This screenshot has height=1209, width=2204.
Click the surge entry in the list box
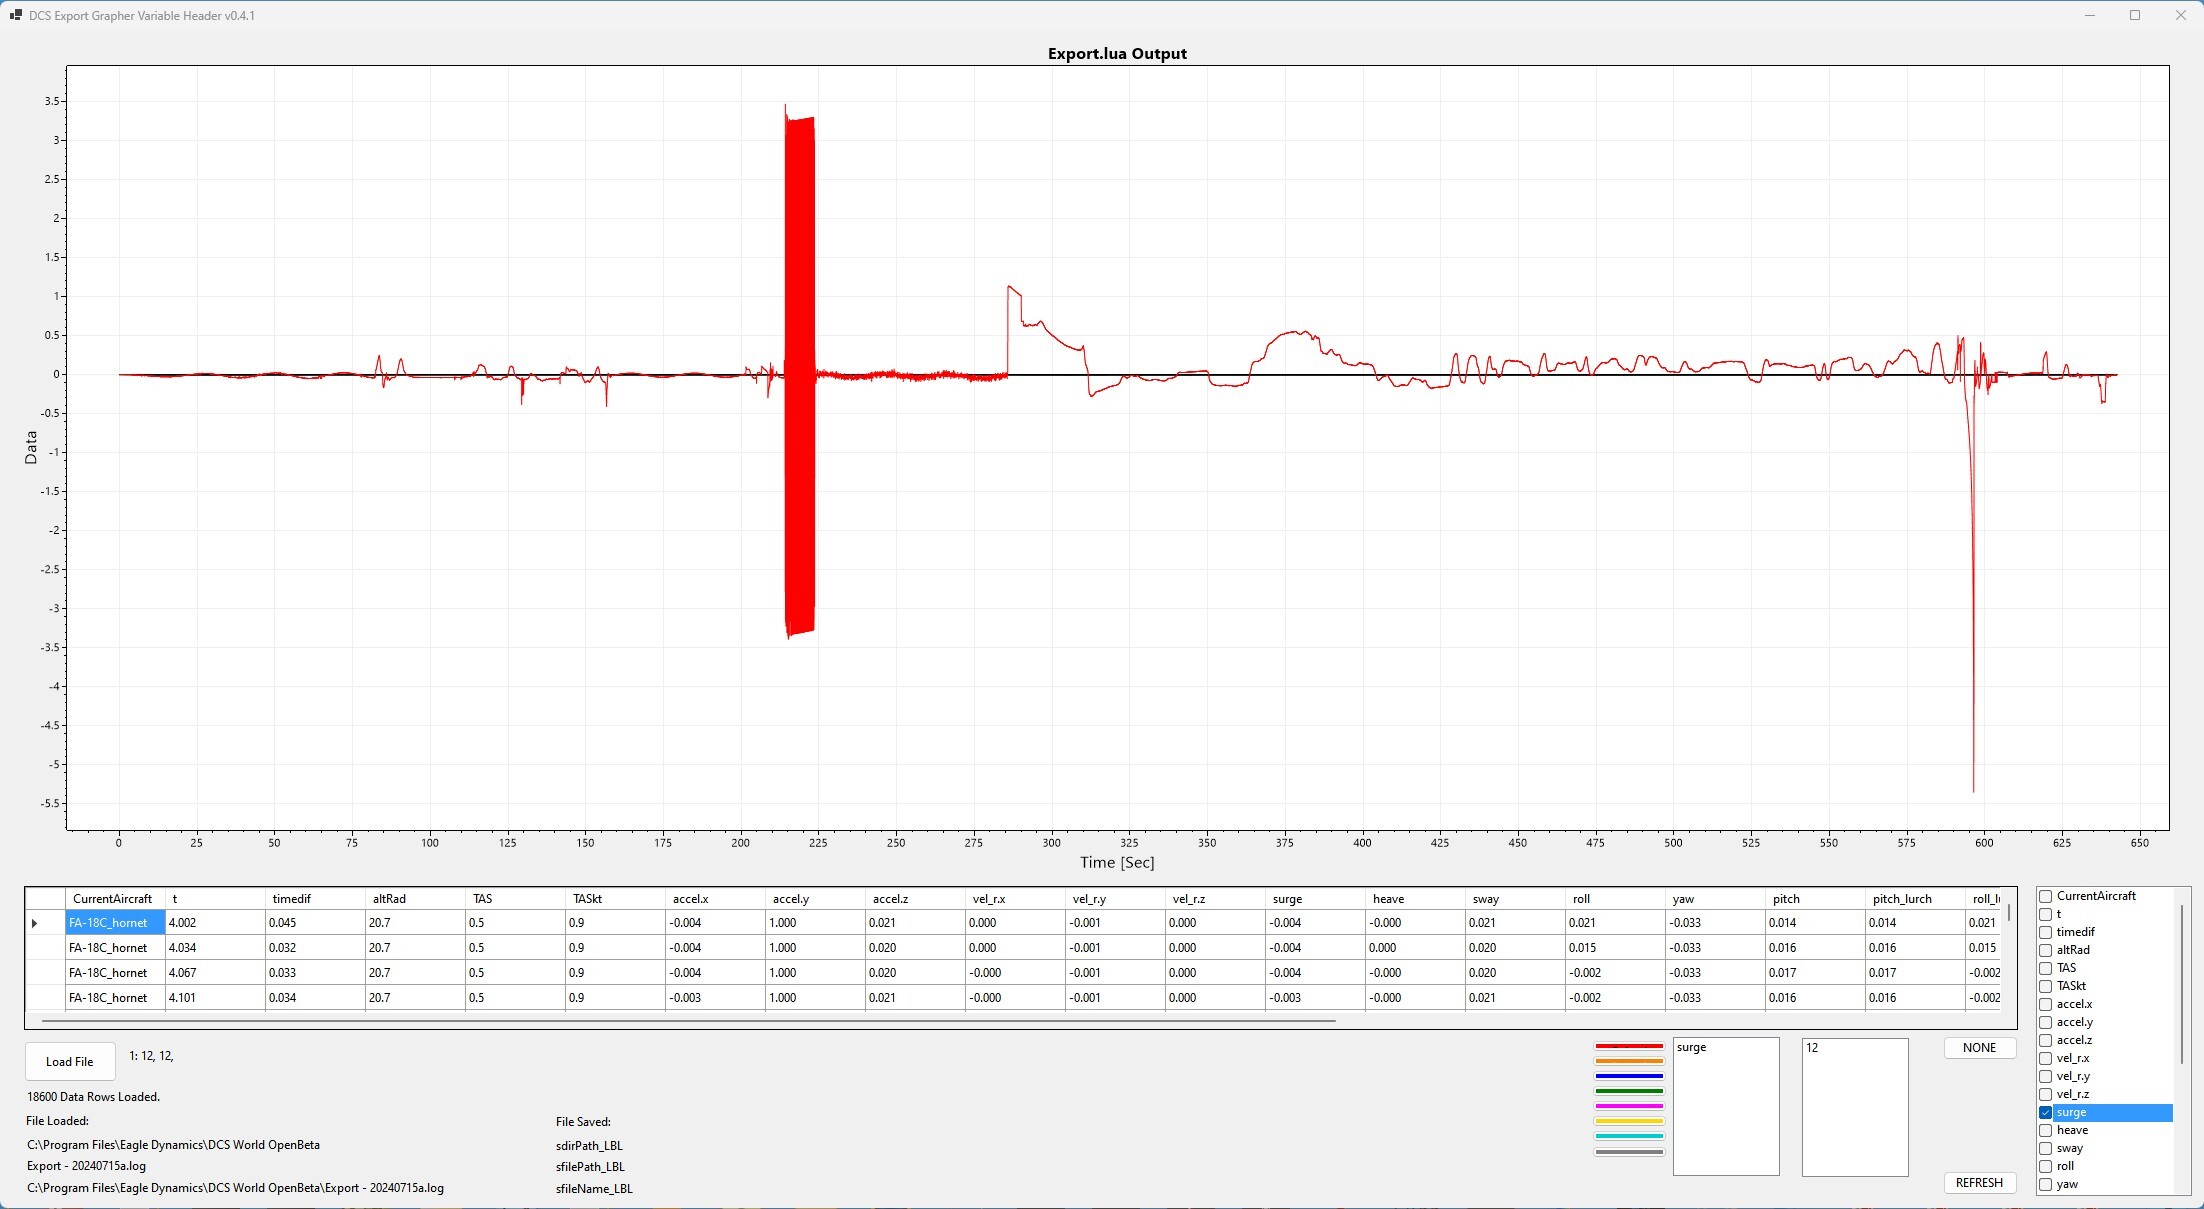click(1691, 1048)
